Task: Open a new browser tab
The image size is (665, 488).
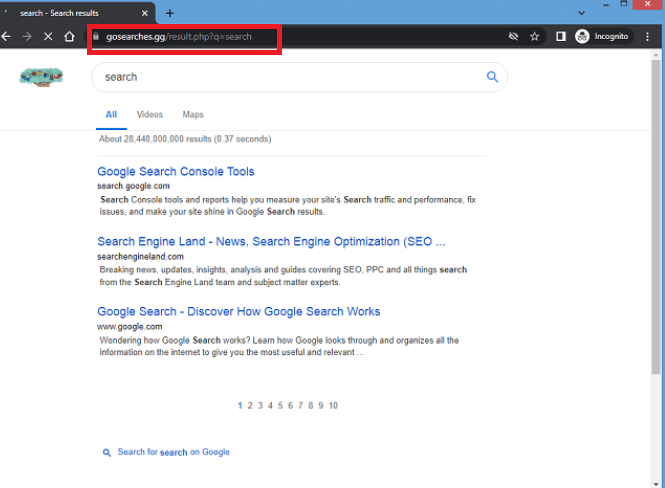Action: 170,13
